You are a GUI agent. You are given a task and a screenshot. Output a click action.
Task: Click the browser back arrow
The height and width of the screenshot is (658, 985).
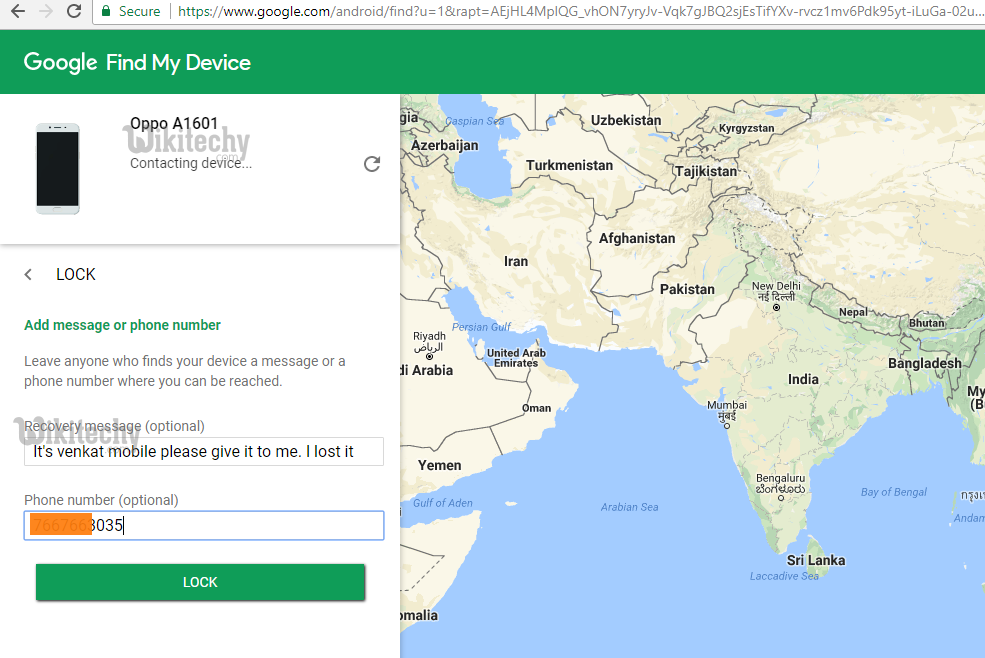click(15, 11)
